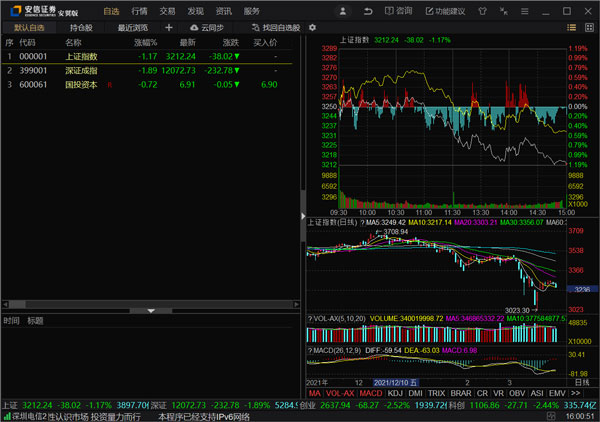Open the 发现 menu
Image resolution: width=600 pixels, height=422 pixels.
(196, 11)
